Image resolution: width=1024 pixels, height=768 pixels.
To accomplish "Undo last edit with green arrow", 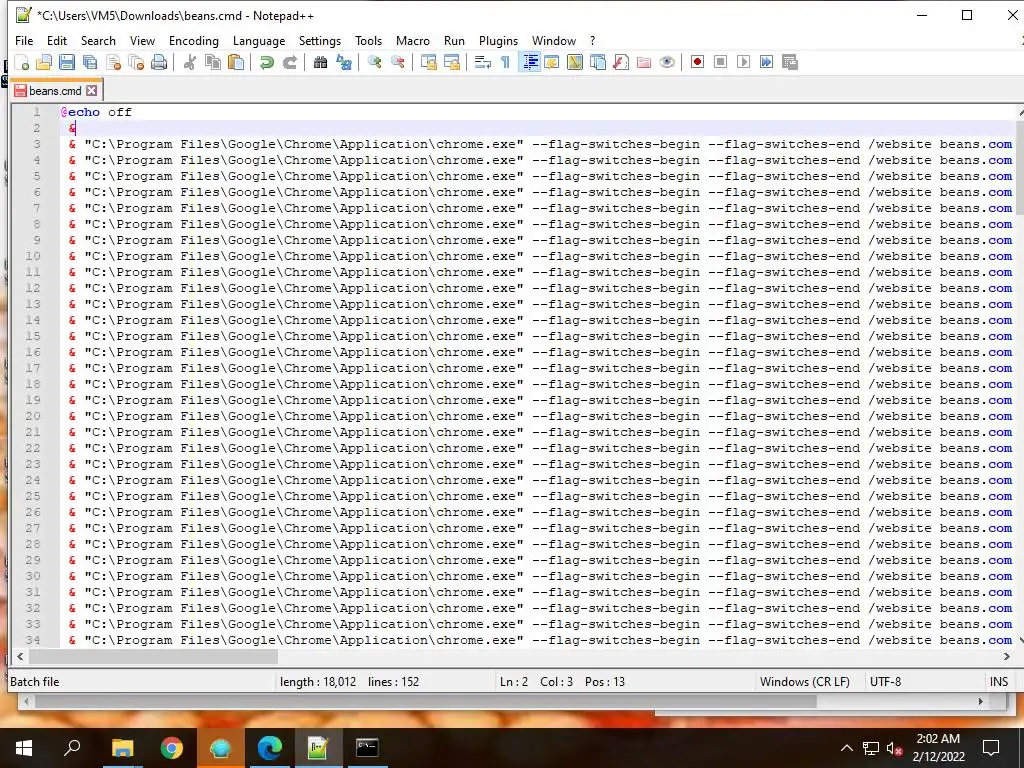I will pos(266,62).
